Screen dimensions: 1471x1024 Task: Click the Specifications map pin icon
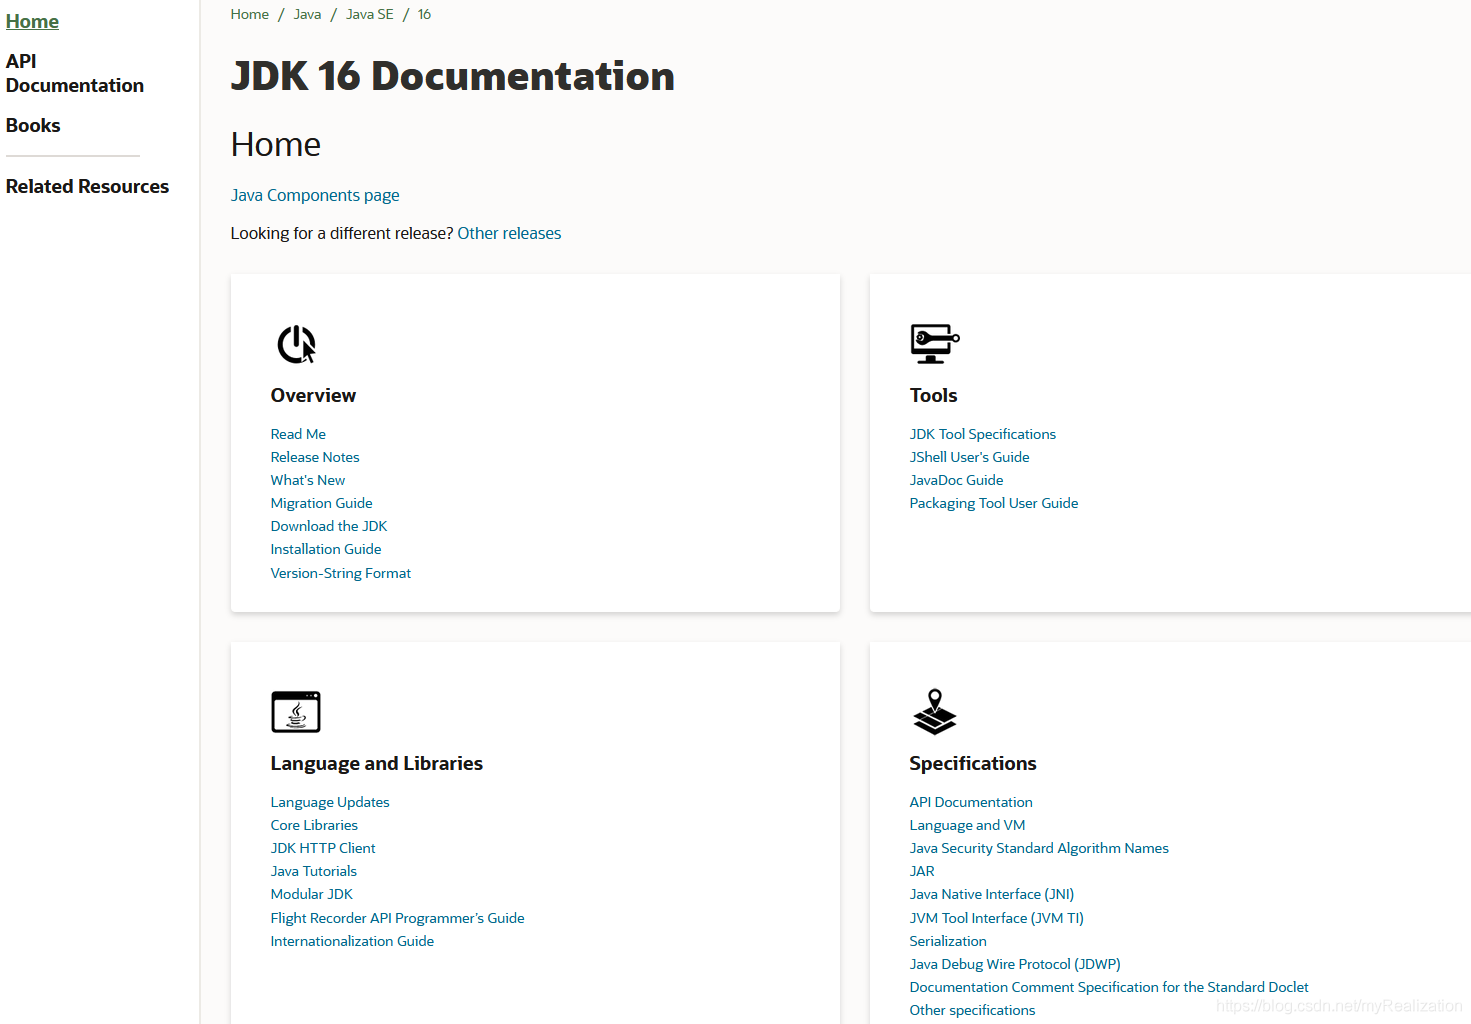(x=934, y=711)
